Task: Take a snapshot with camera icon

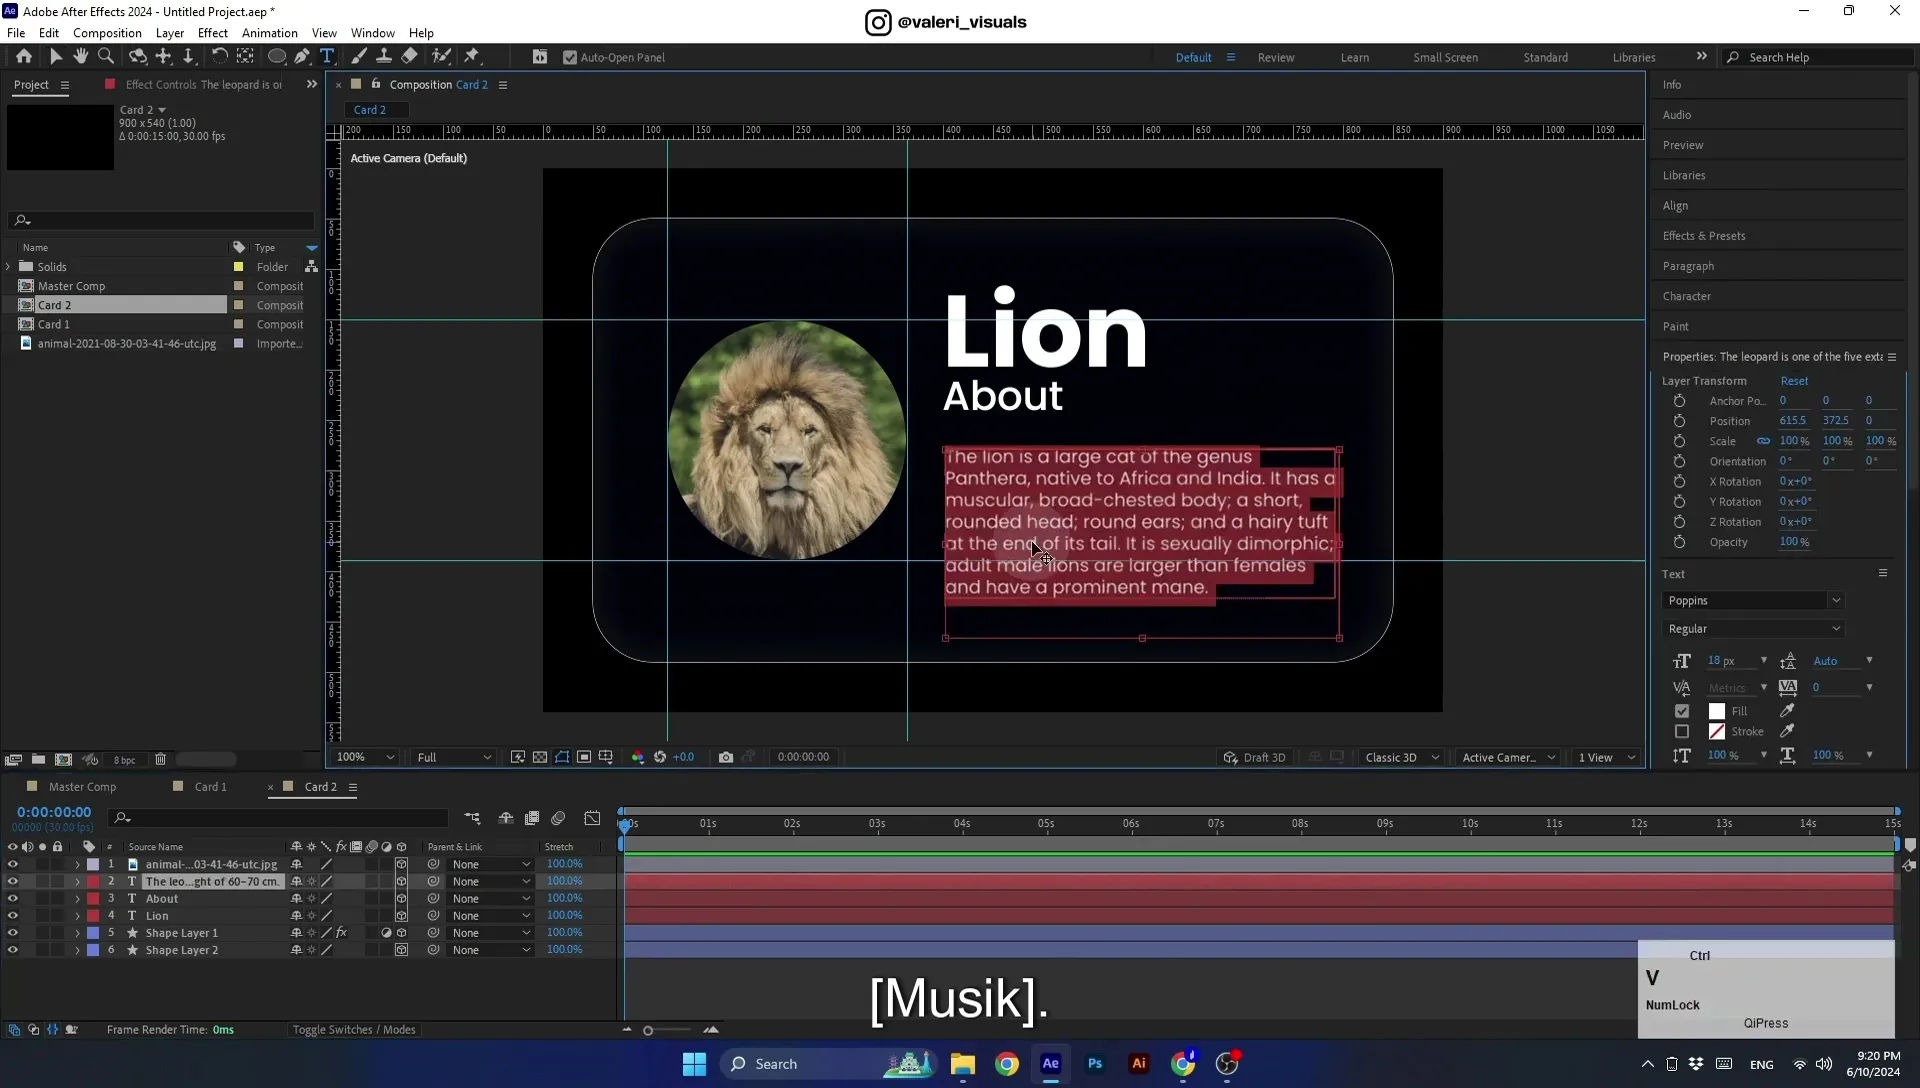Action: click(726, 757)
